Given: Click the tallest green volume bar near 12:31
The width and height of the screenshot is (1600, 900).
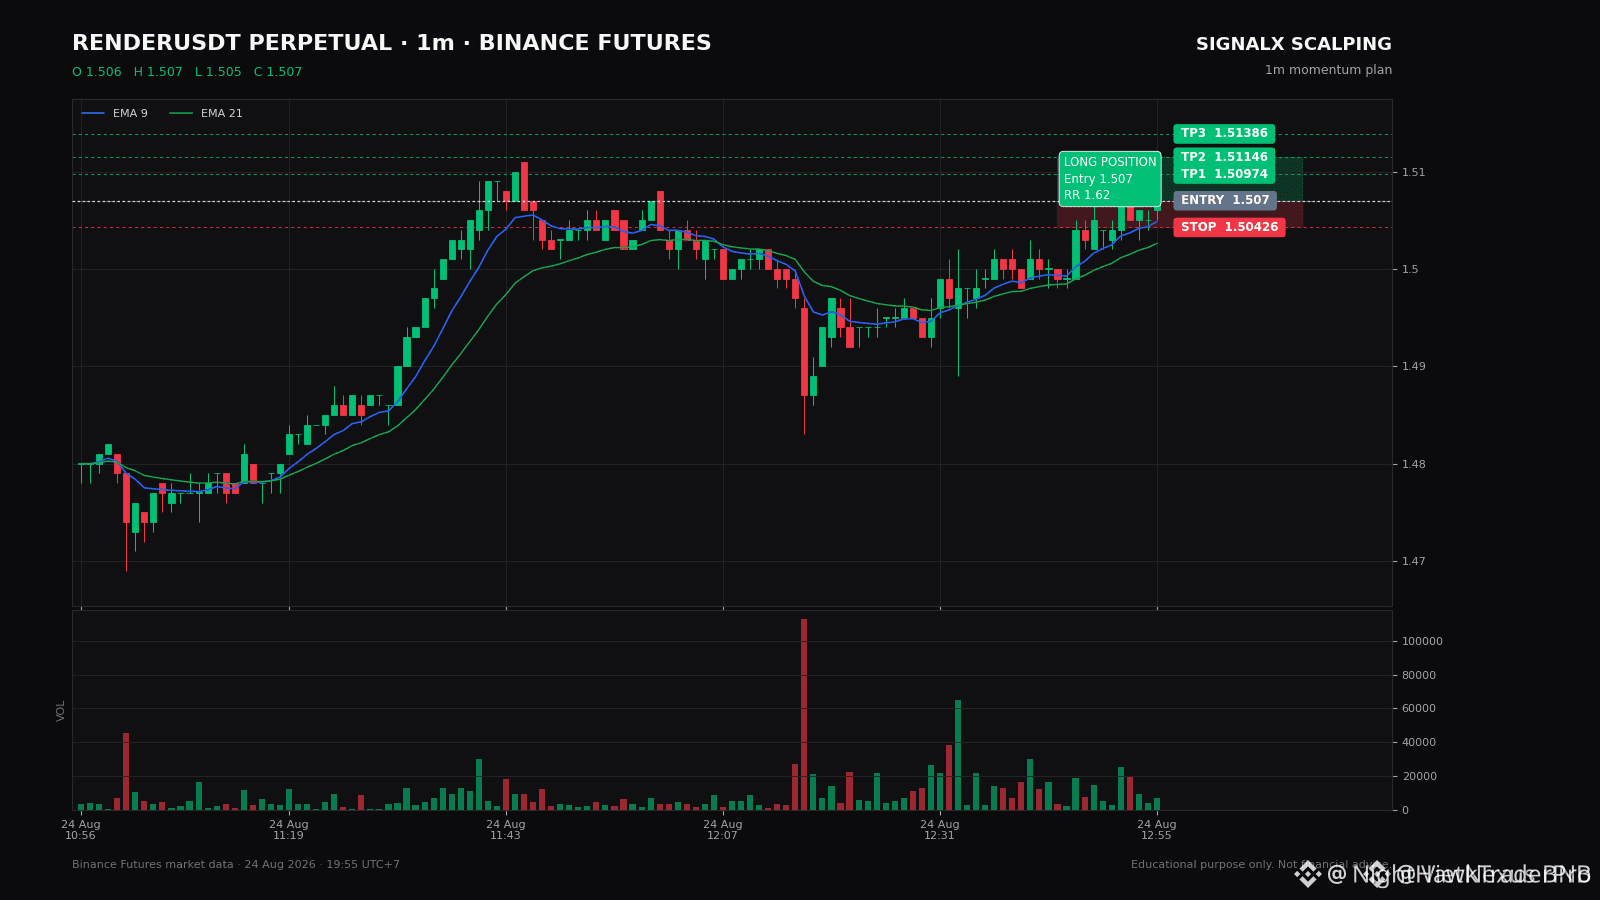Looking at the screenshot, I should coord(958,755).
